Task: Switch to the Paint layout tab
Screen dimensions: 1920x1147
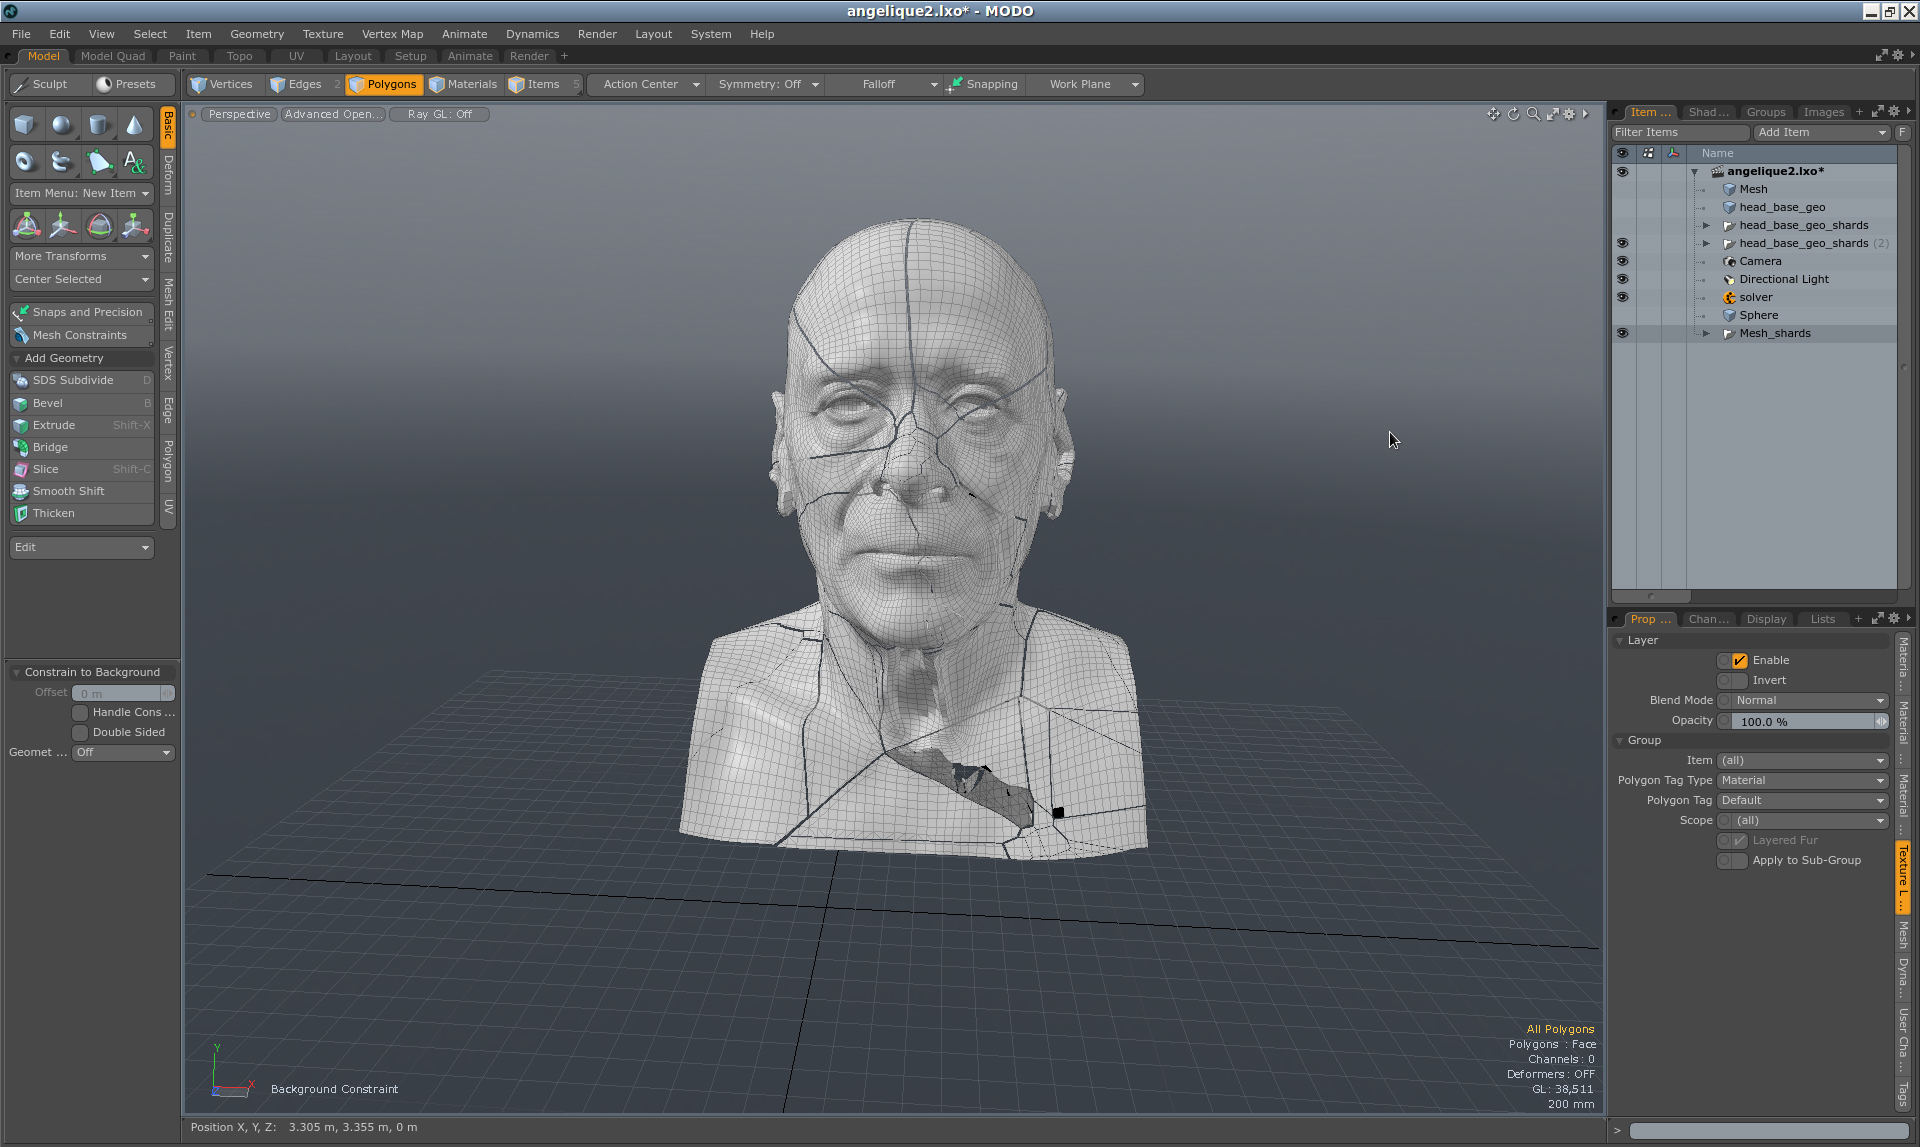Action: click(x=182, y=56)
